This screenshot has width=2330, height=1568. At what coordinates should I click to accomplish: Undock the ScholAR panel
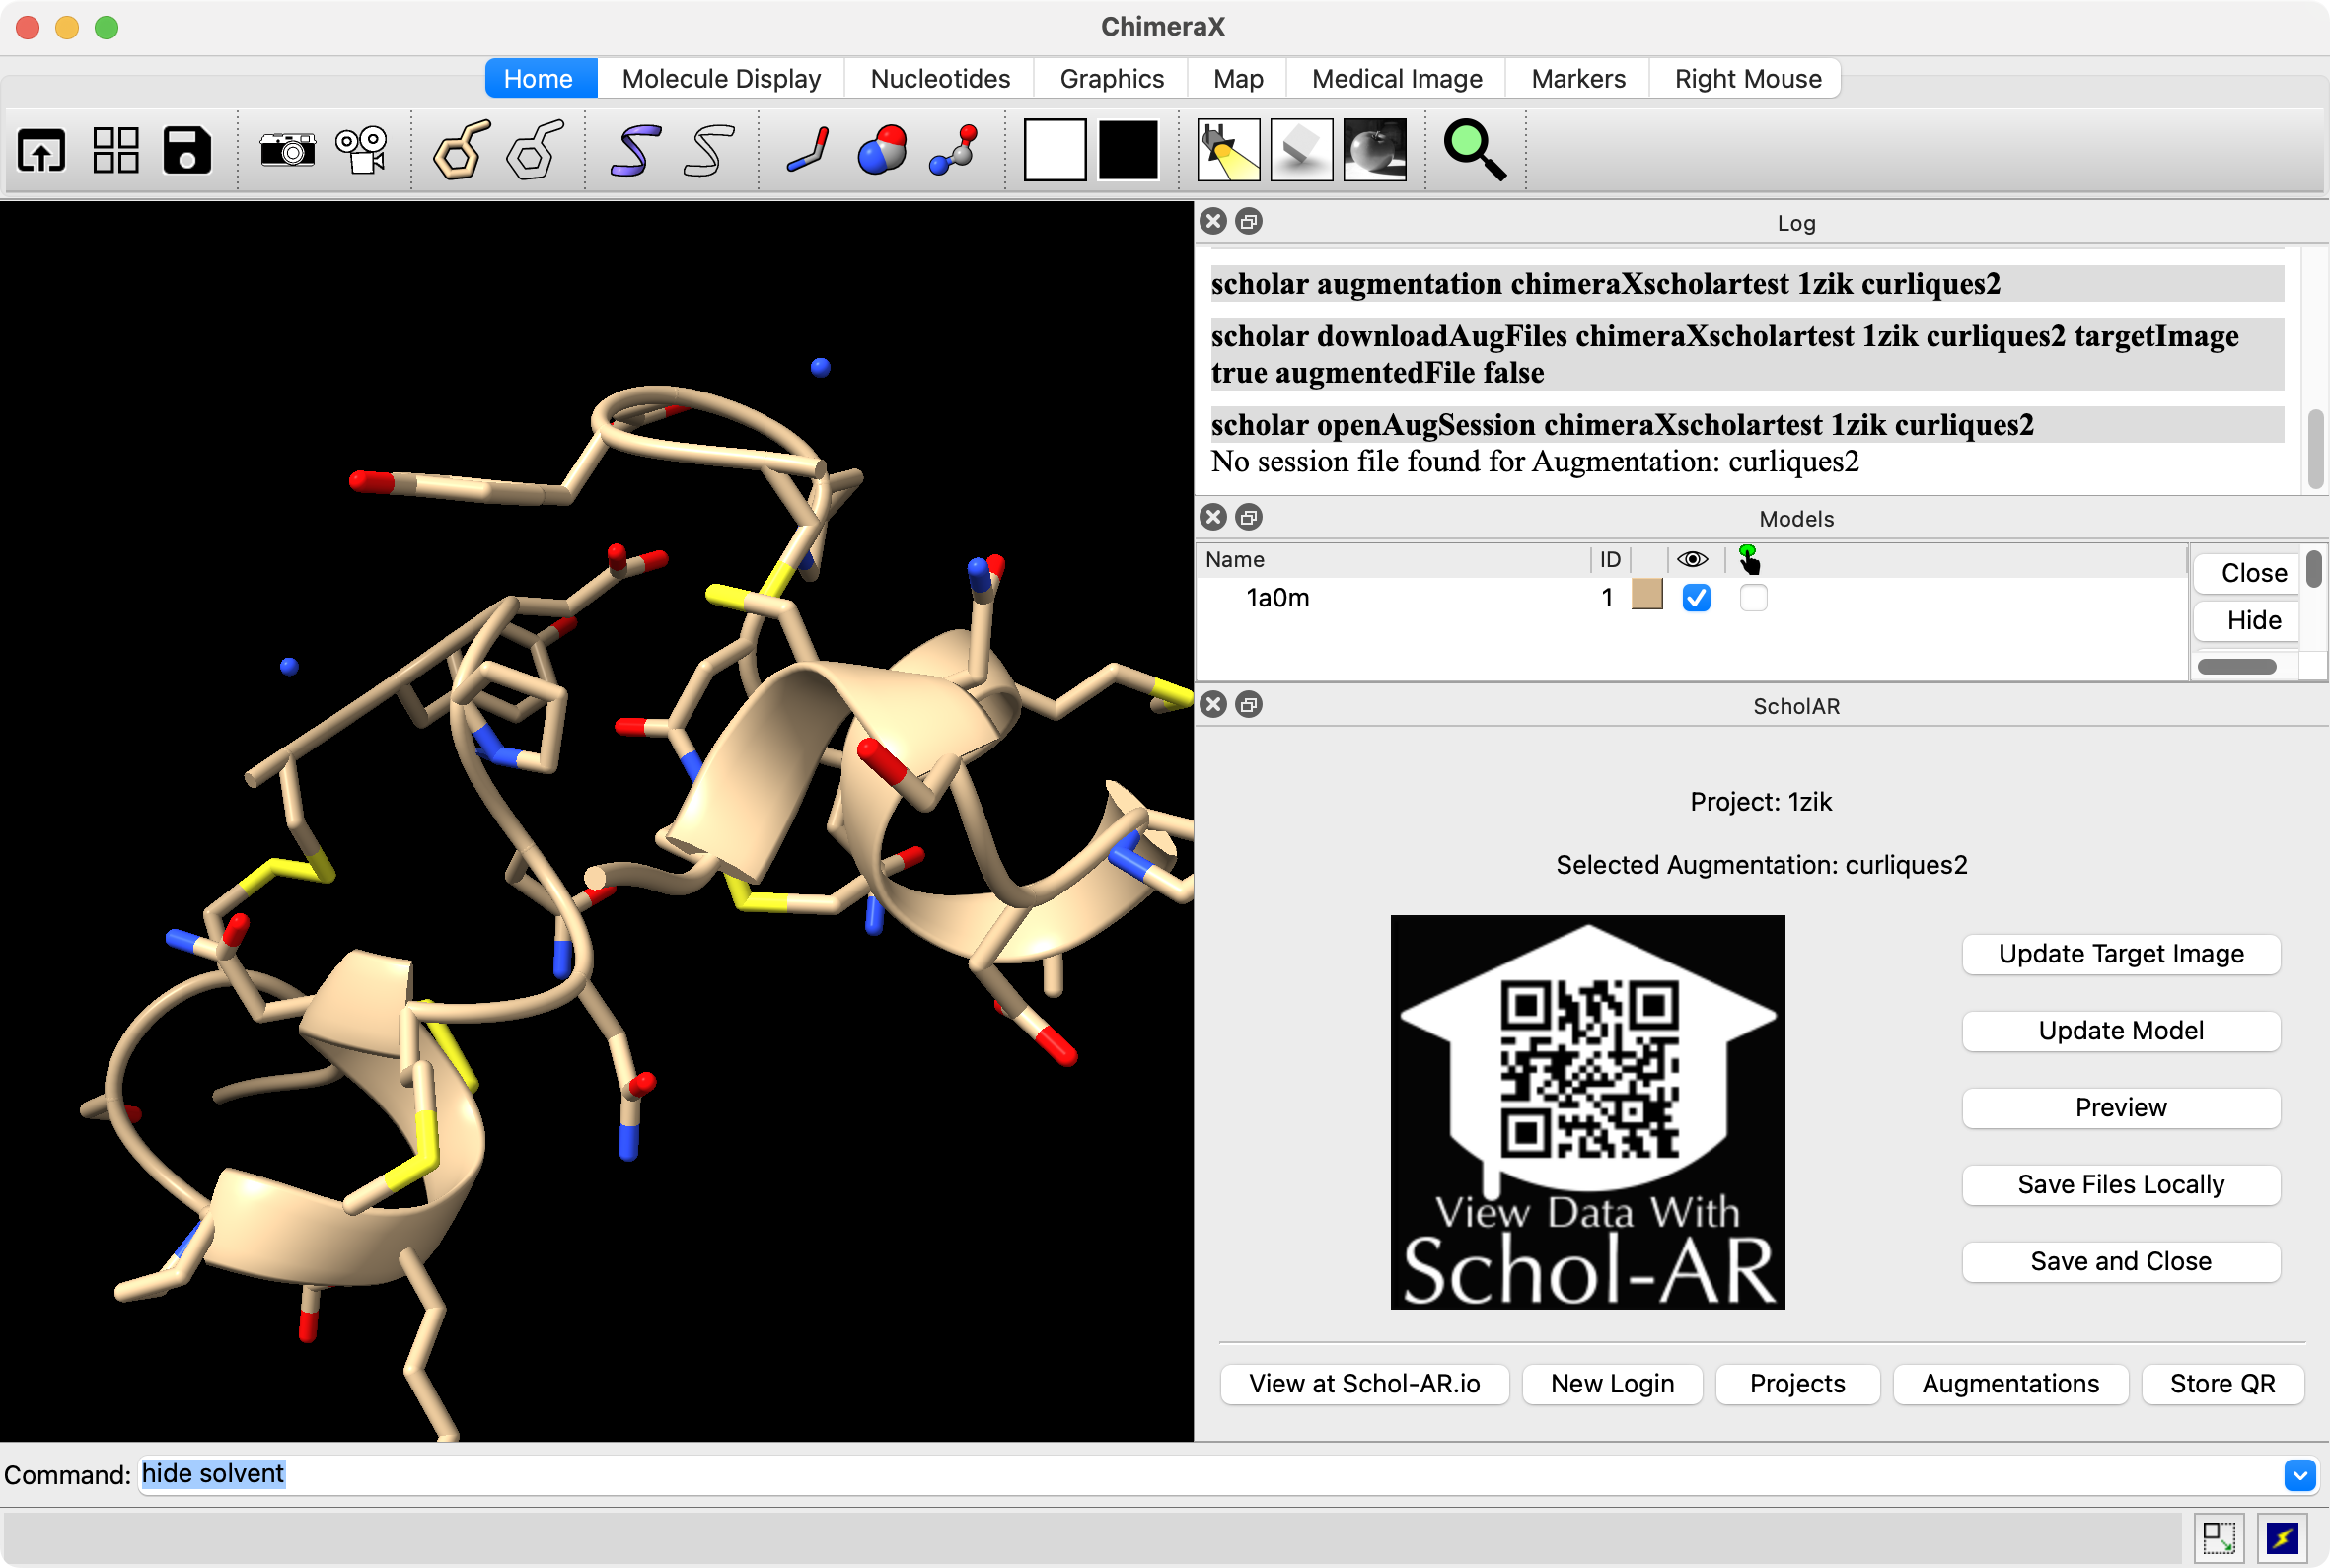[x=1248, y=705]
